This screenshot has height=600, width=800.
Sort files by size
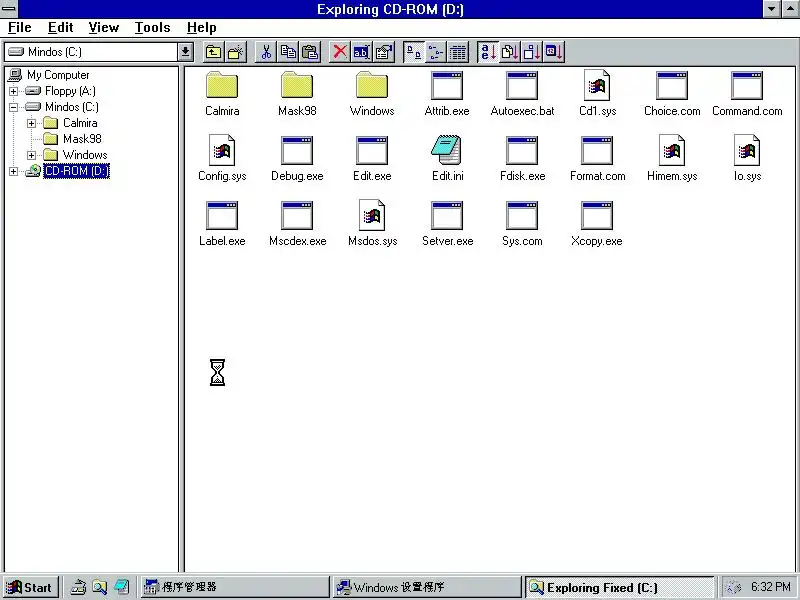click(x=532, y=52)
